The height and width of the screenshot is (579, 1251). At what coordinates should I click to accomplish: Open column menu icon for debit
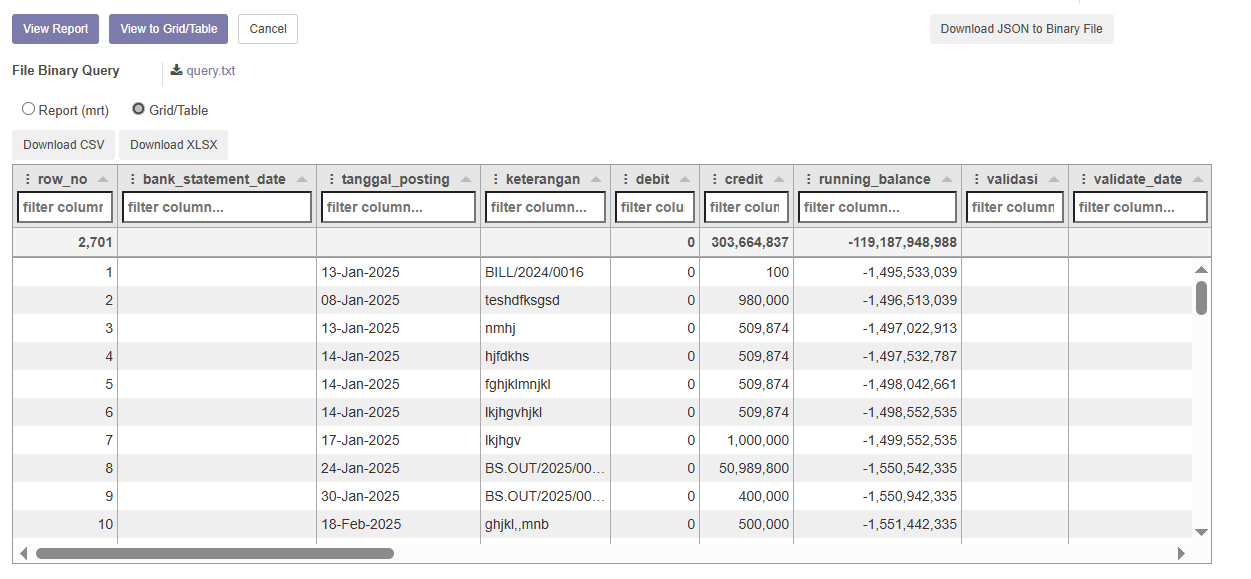pos(625,180)
